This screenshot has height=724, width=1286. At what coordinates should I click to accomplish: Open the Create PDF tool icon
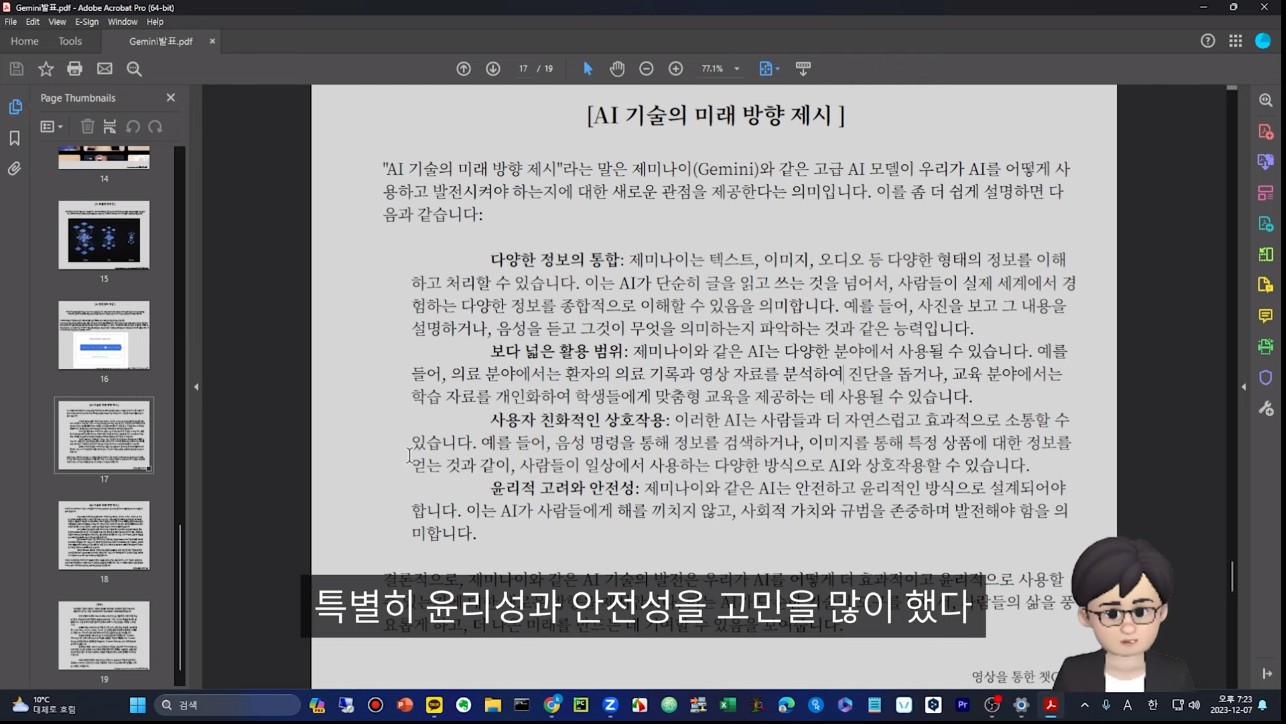pos(1266,132)
